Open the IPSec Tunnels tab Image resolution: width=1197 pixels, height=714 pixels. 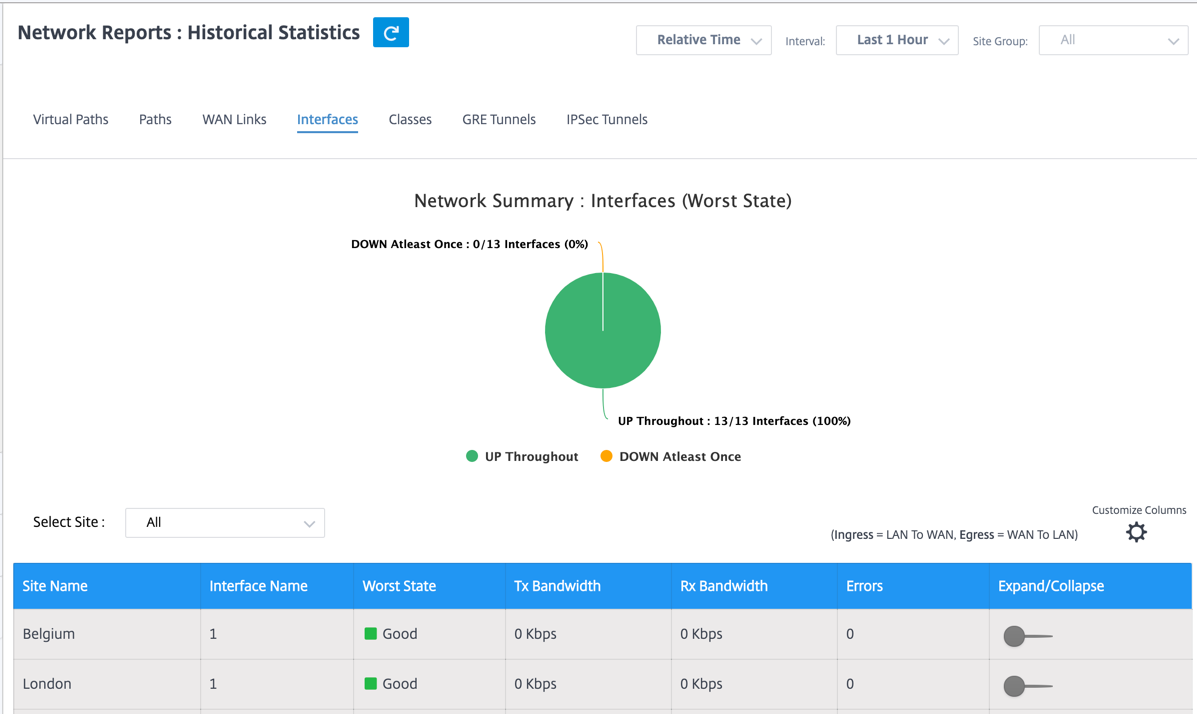[607, 119]
